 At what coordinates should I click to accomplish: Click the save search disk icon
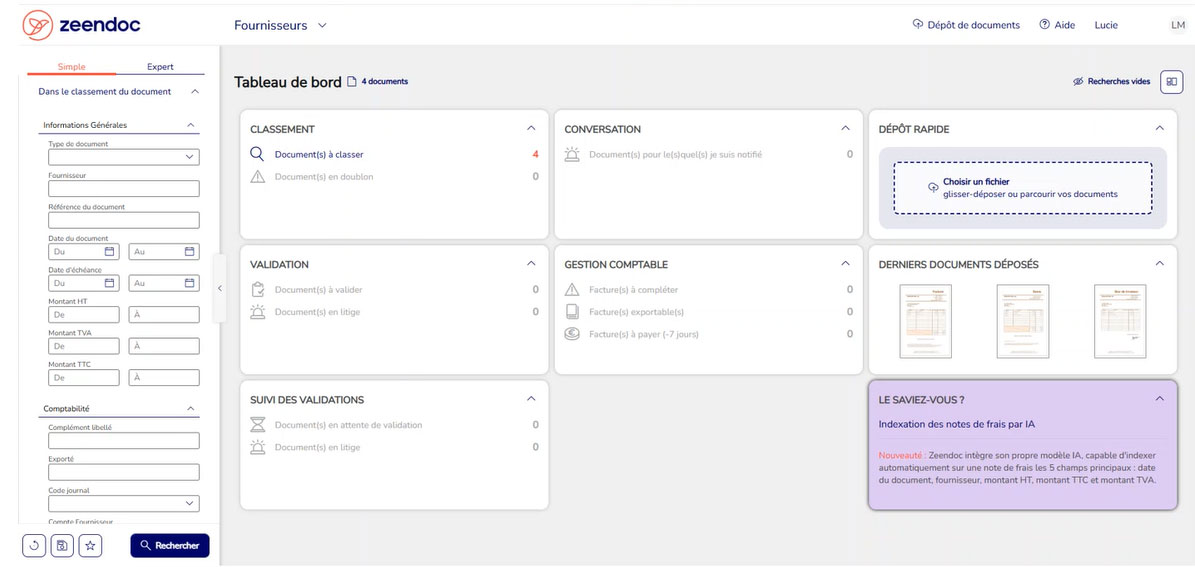point(62,546)
